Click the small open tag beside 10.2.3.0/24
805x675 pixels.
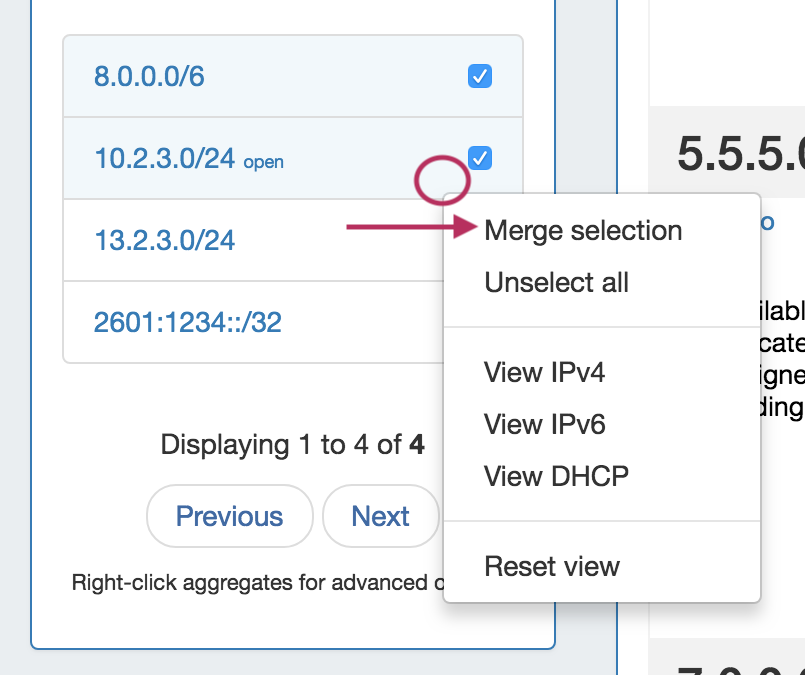263,162
